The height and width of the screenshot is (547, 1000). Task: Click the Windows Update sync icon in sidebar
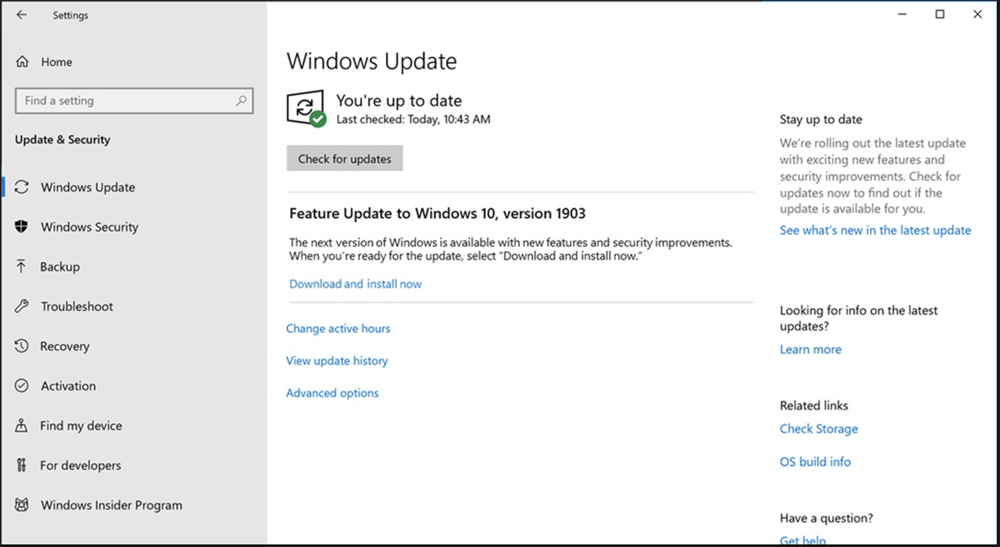[22, 187]
